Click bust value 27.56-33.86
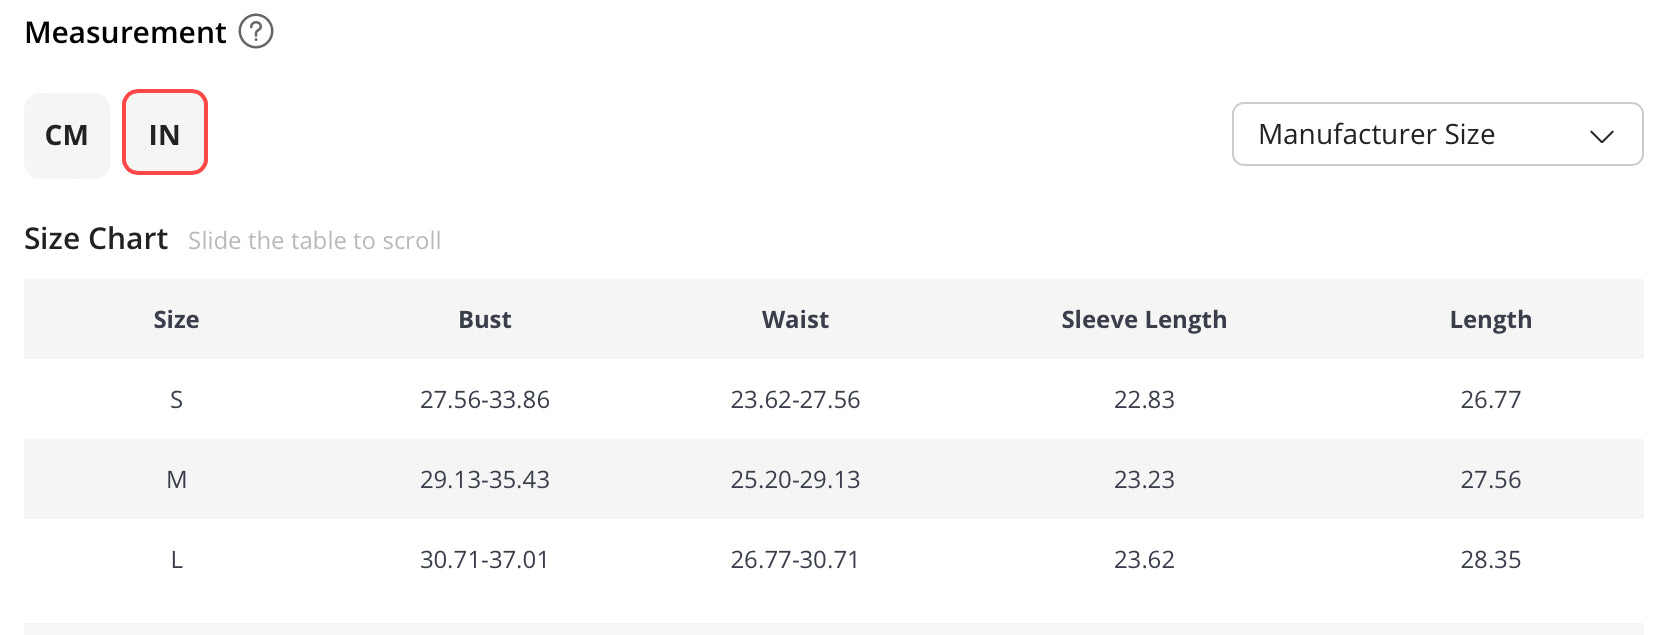1668x635 pixels. (x=485, y=400)
